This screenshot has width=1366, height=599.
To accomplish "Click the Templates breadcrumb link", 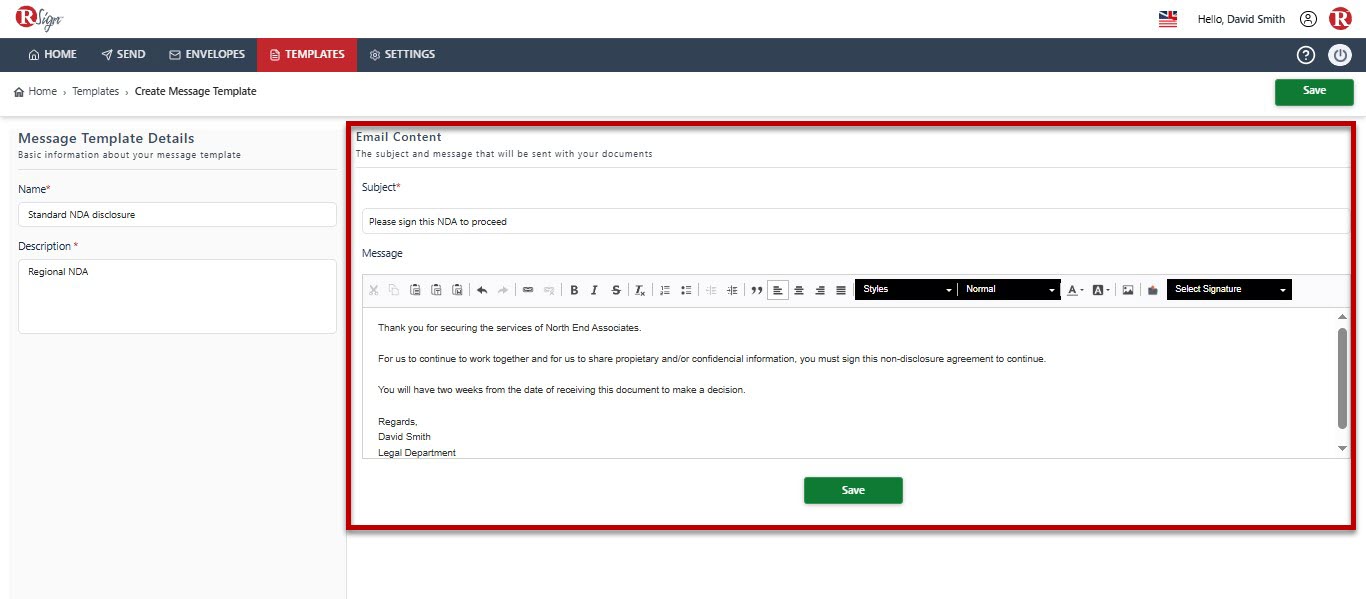I will [x=95, y=91].
